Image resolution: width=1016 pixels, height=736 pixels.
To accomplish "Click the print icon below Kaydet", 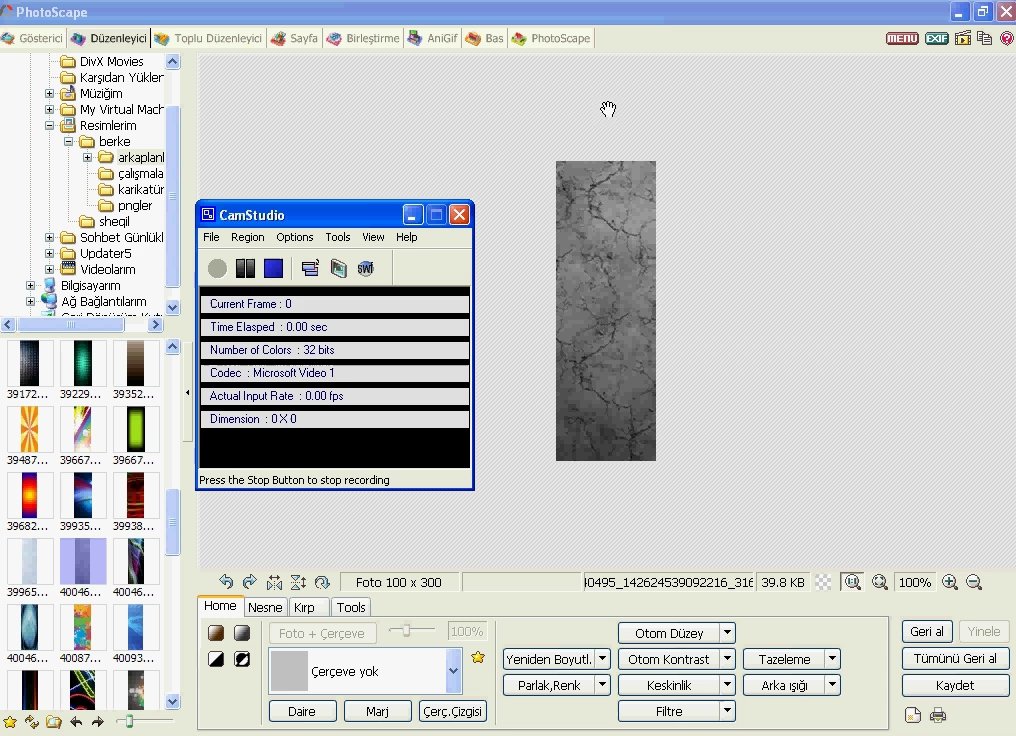I will tap(938, 715).
